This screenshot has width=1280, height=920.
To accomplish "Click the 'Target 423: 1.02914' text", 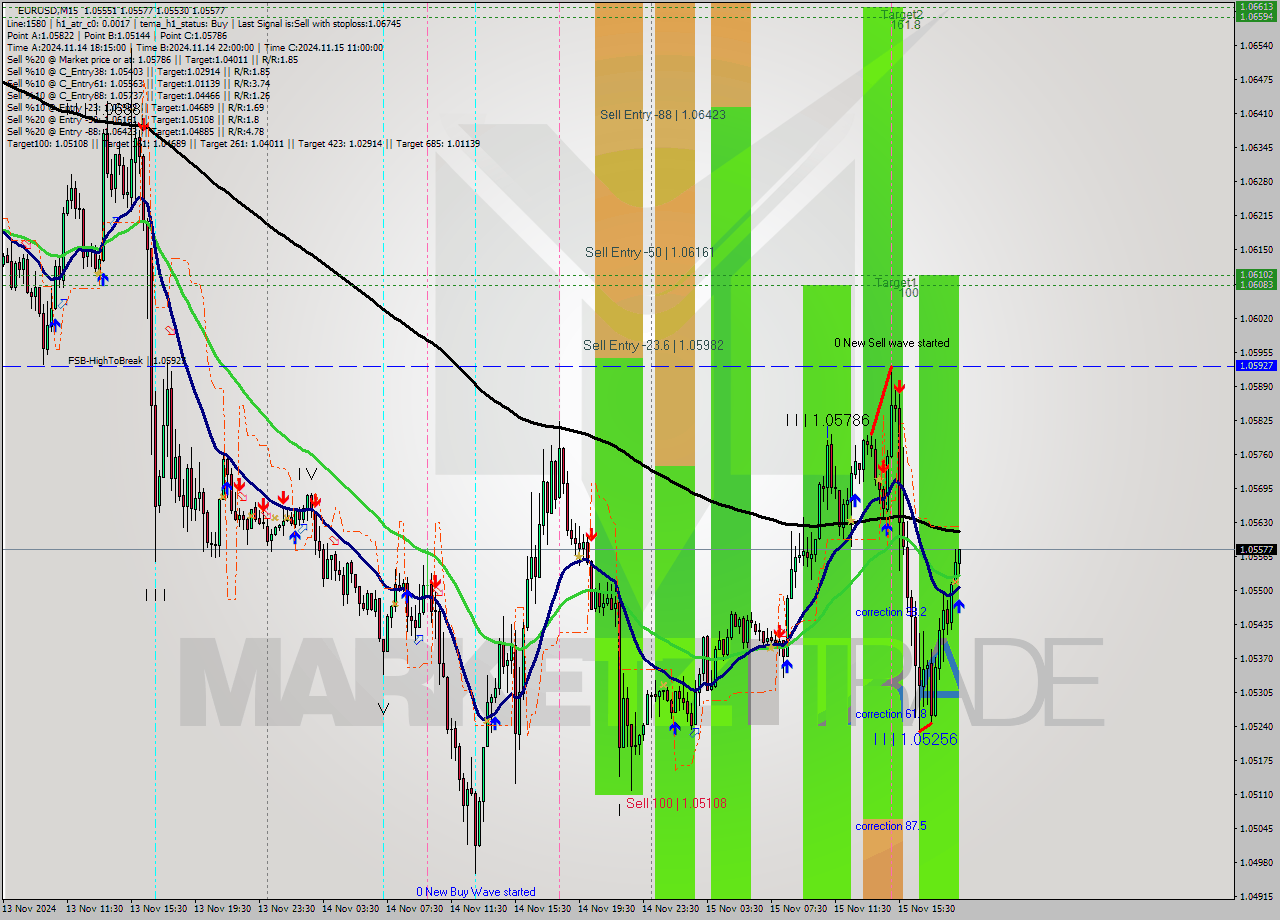I will [342, 143].
